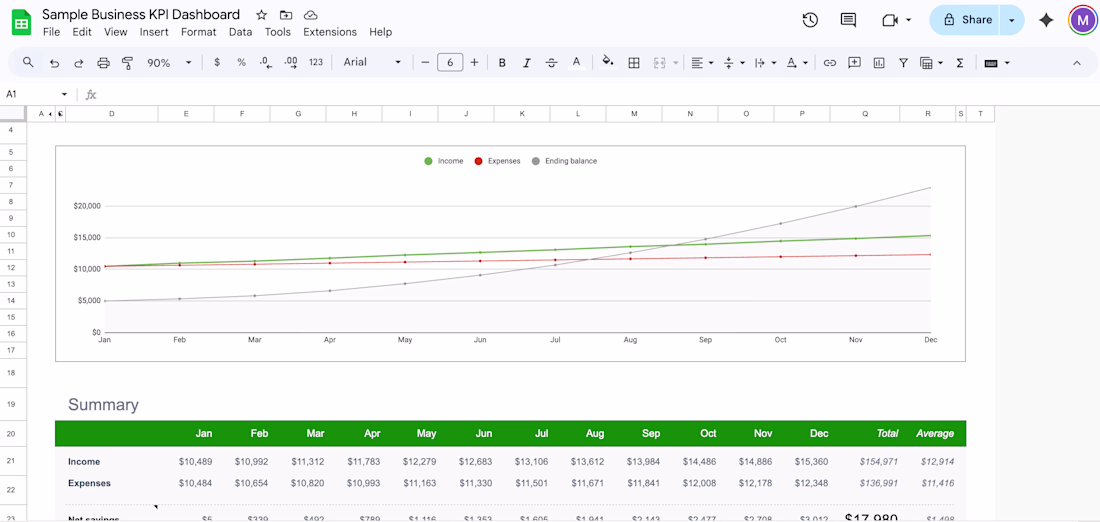Redo the last action
The width and height of the screenshot is (1100, 522).
(x=79, y=62)
